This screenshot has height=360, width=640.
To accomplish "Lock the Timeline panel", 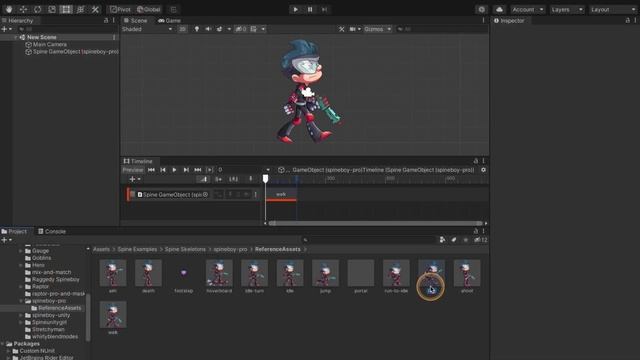I will pos(476,161).
